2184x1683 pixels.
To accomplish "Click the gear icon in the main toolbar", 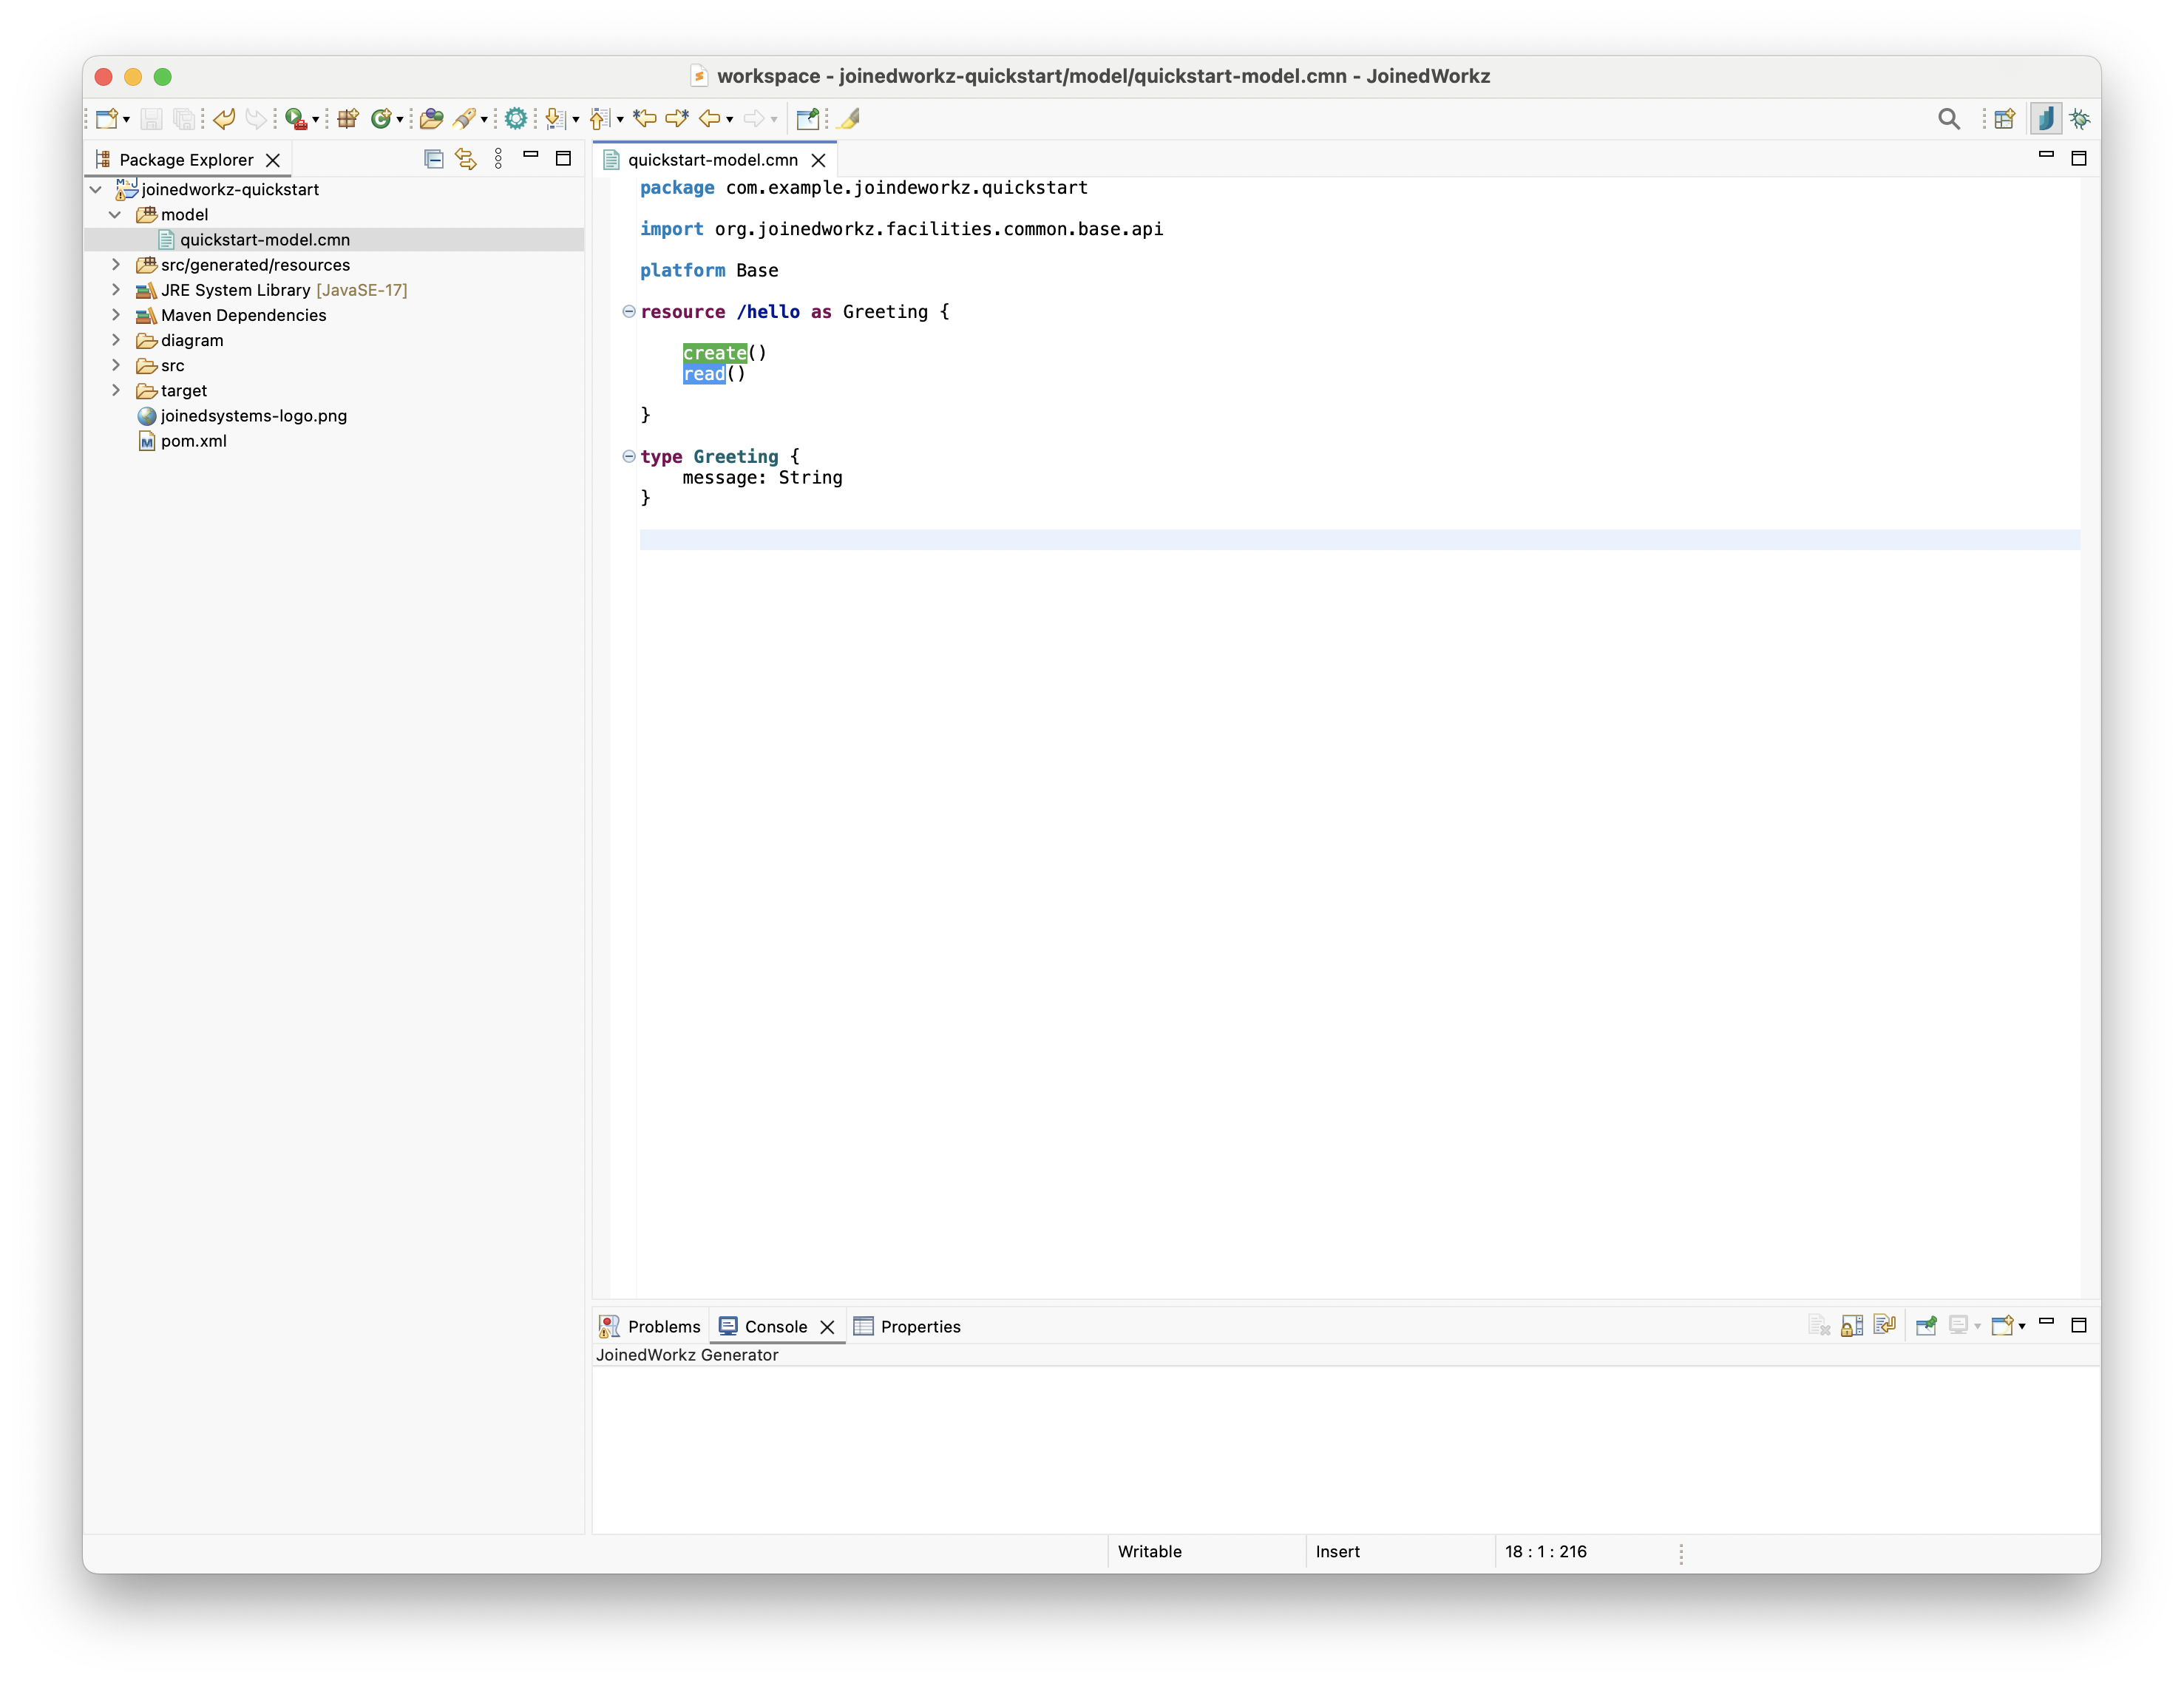I will 515,119.
